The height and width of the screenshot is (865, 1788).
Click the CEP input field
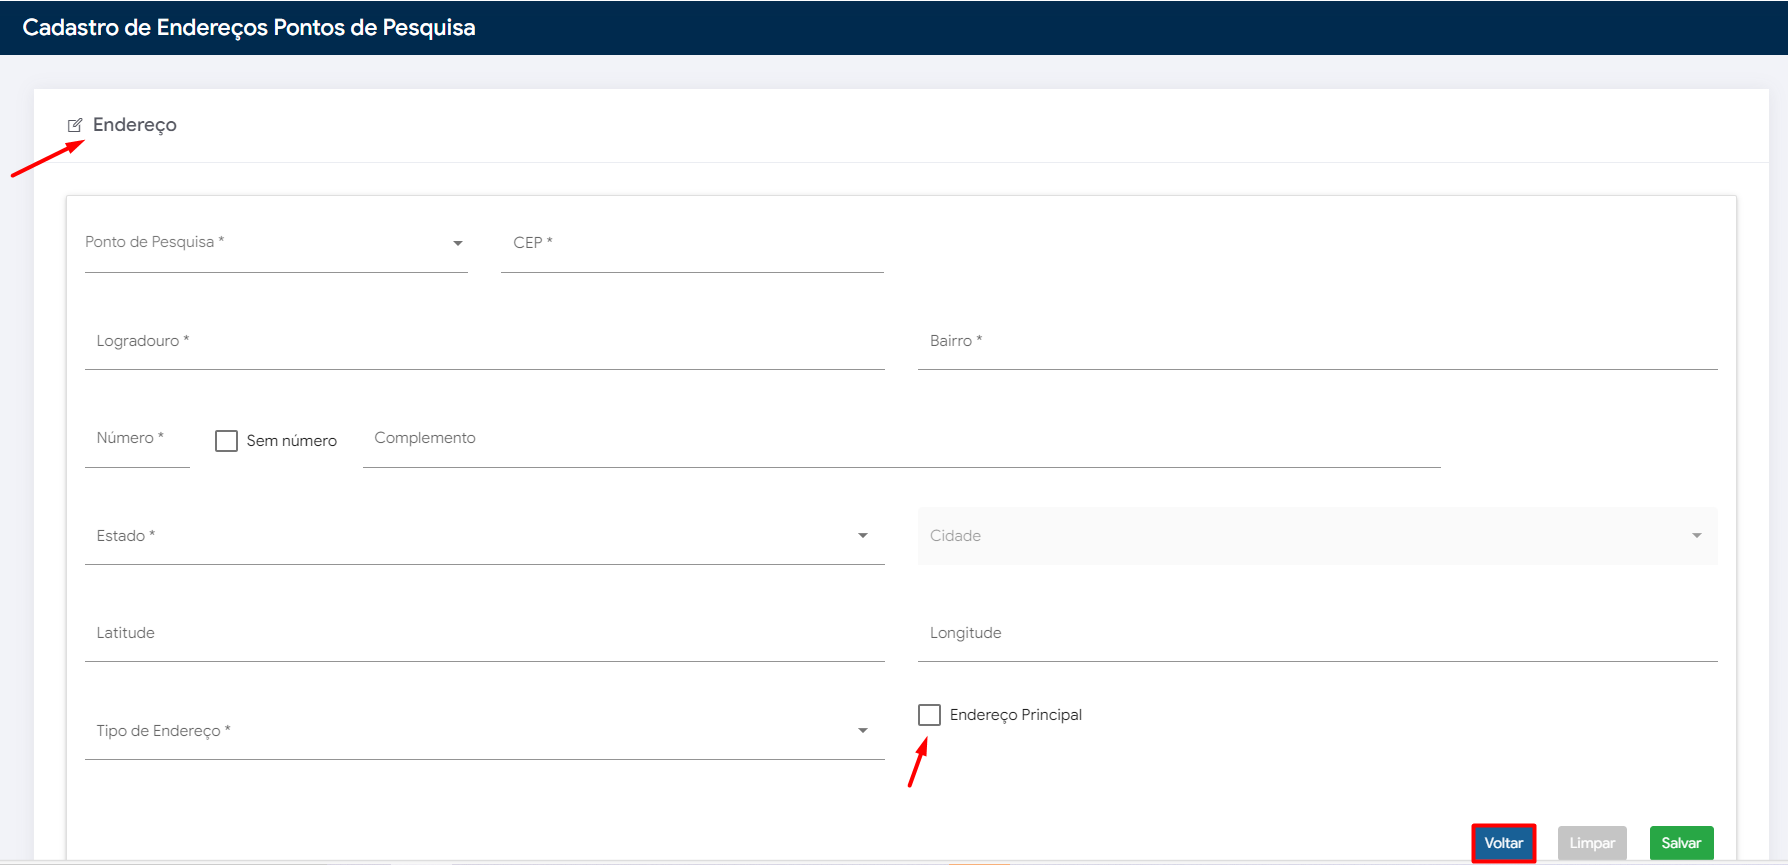692,243
